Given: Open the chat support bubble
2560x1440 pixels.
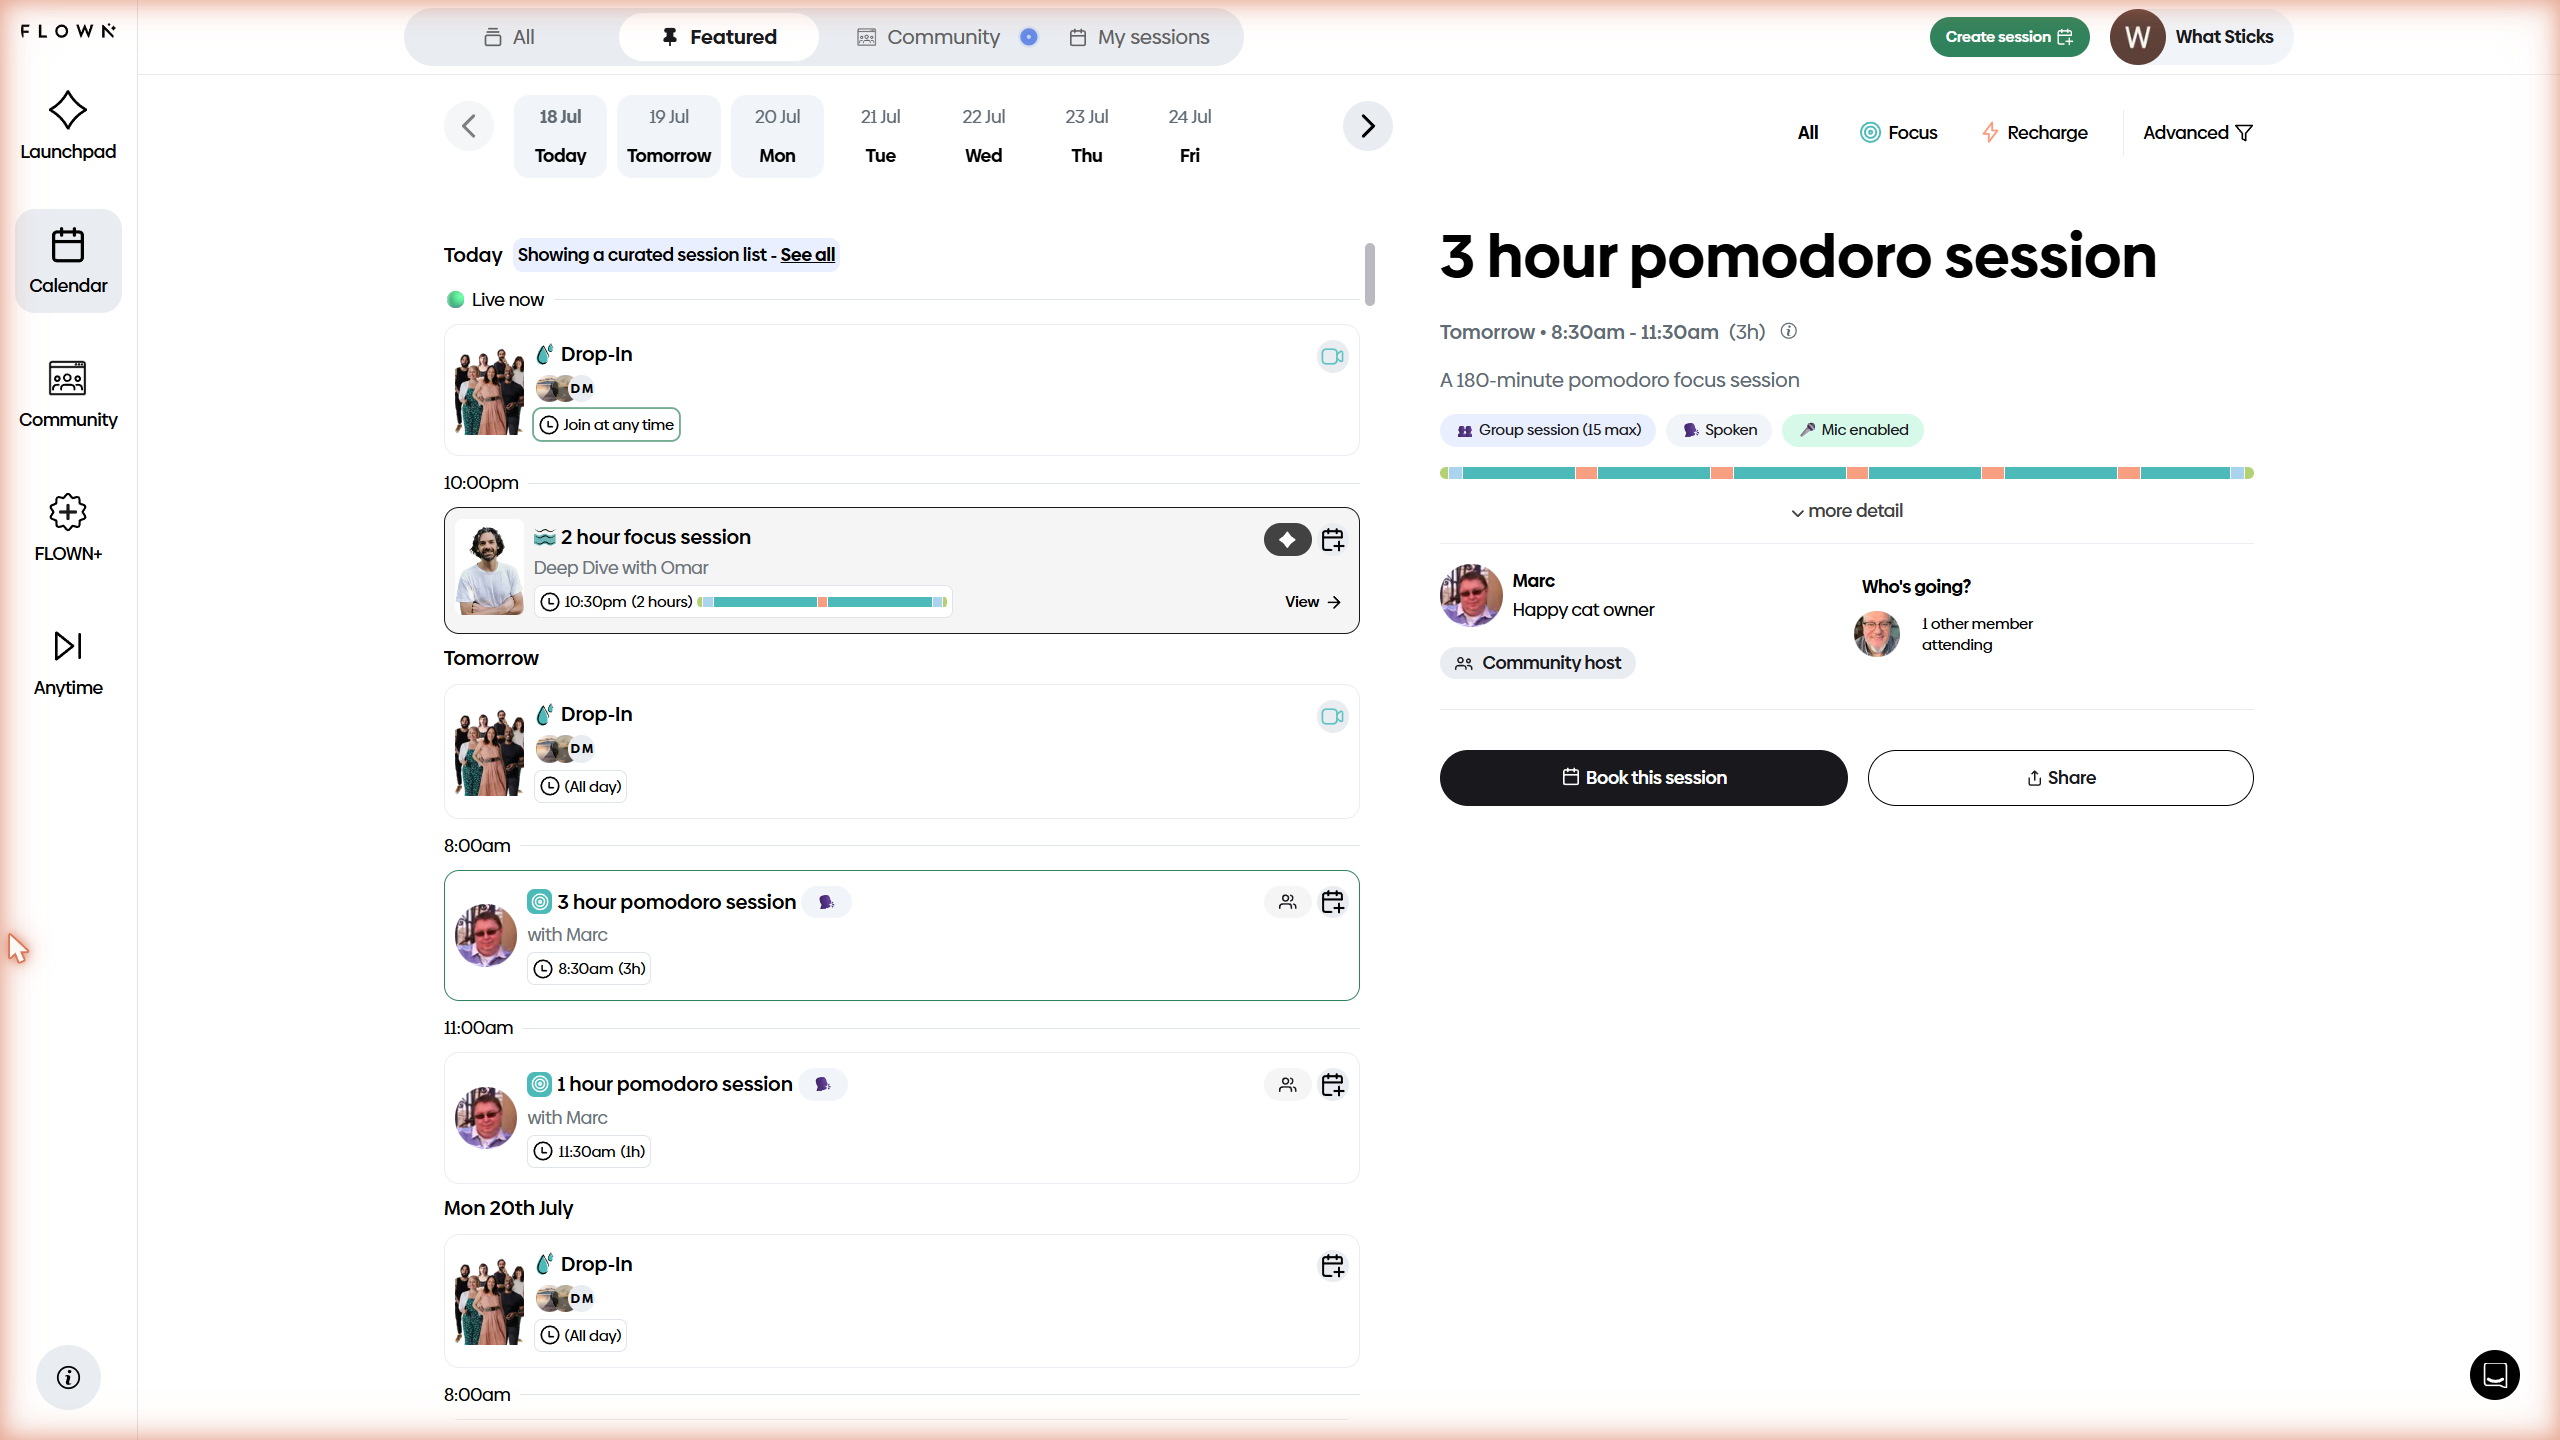Looking at the screenshot, I should pos(2494,1375).
